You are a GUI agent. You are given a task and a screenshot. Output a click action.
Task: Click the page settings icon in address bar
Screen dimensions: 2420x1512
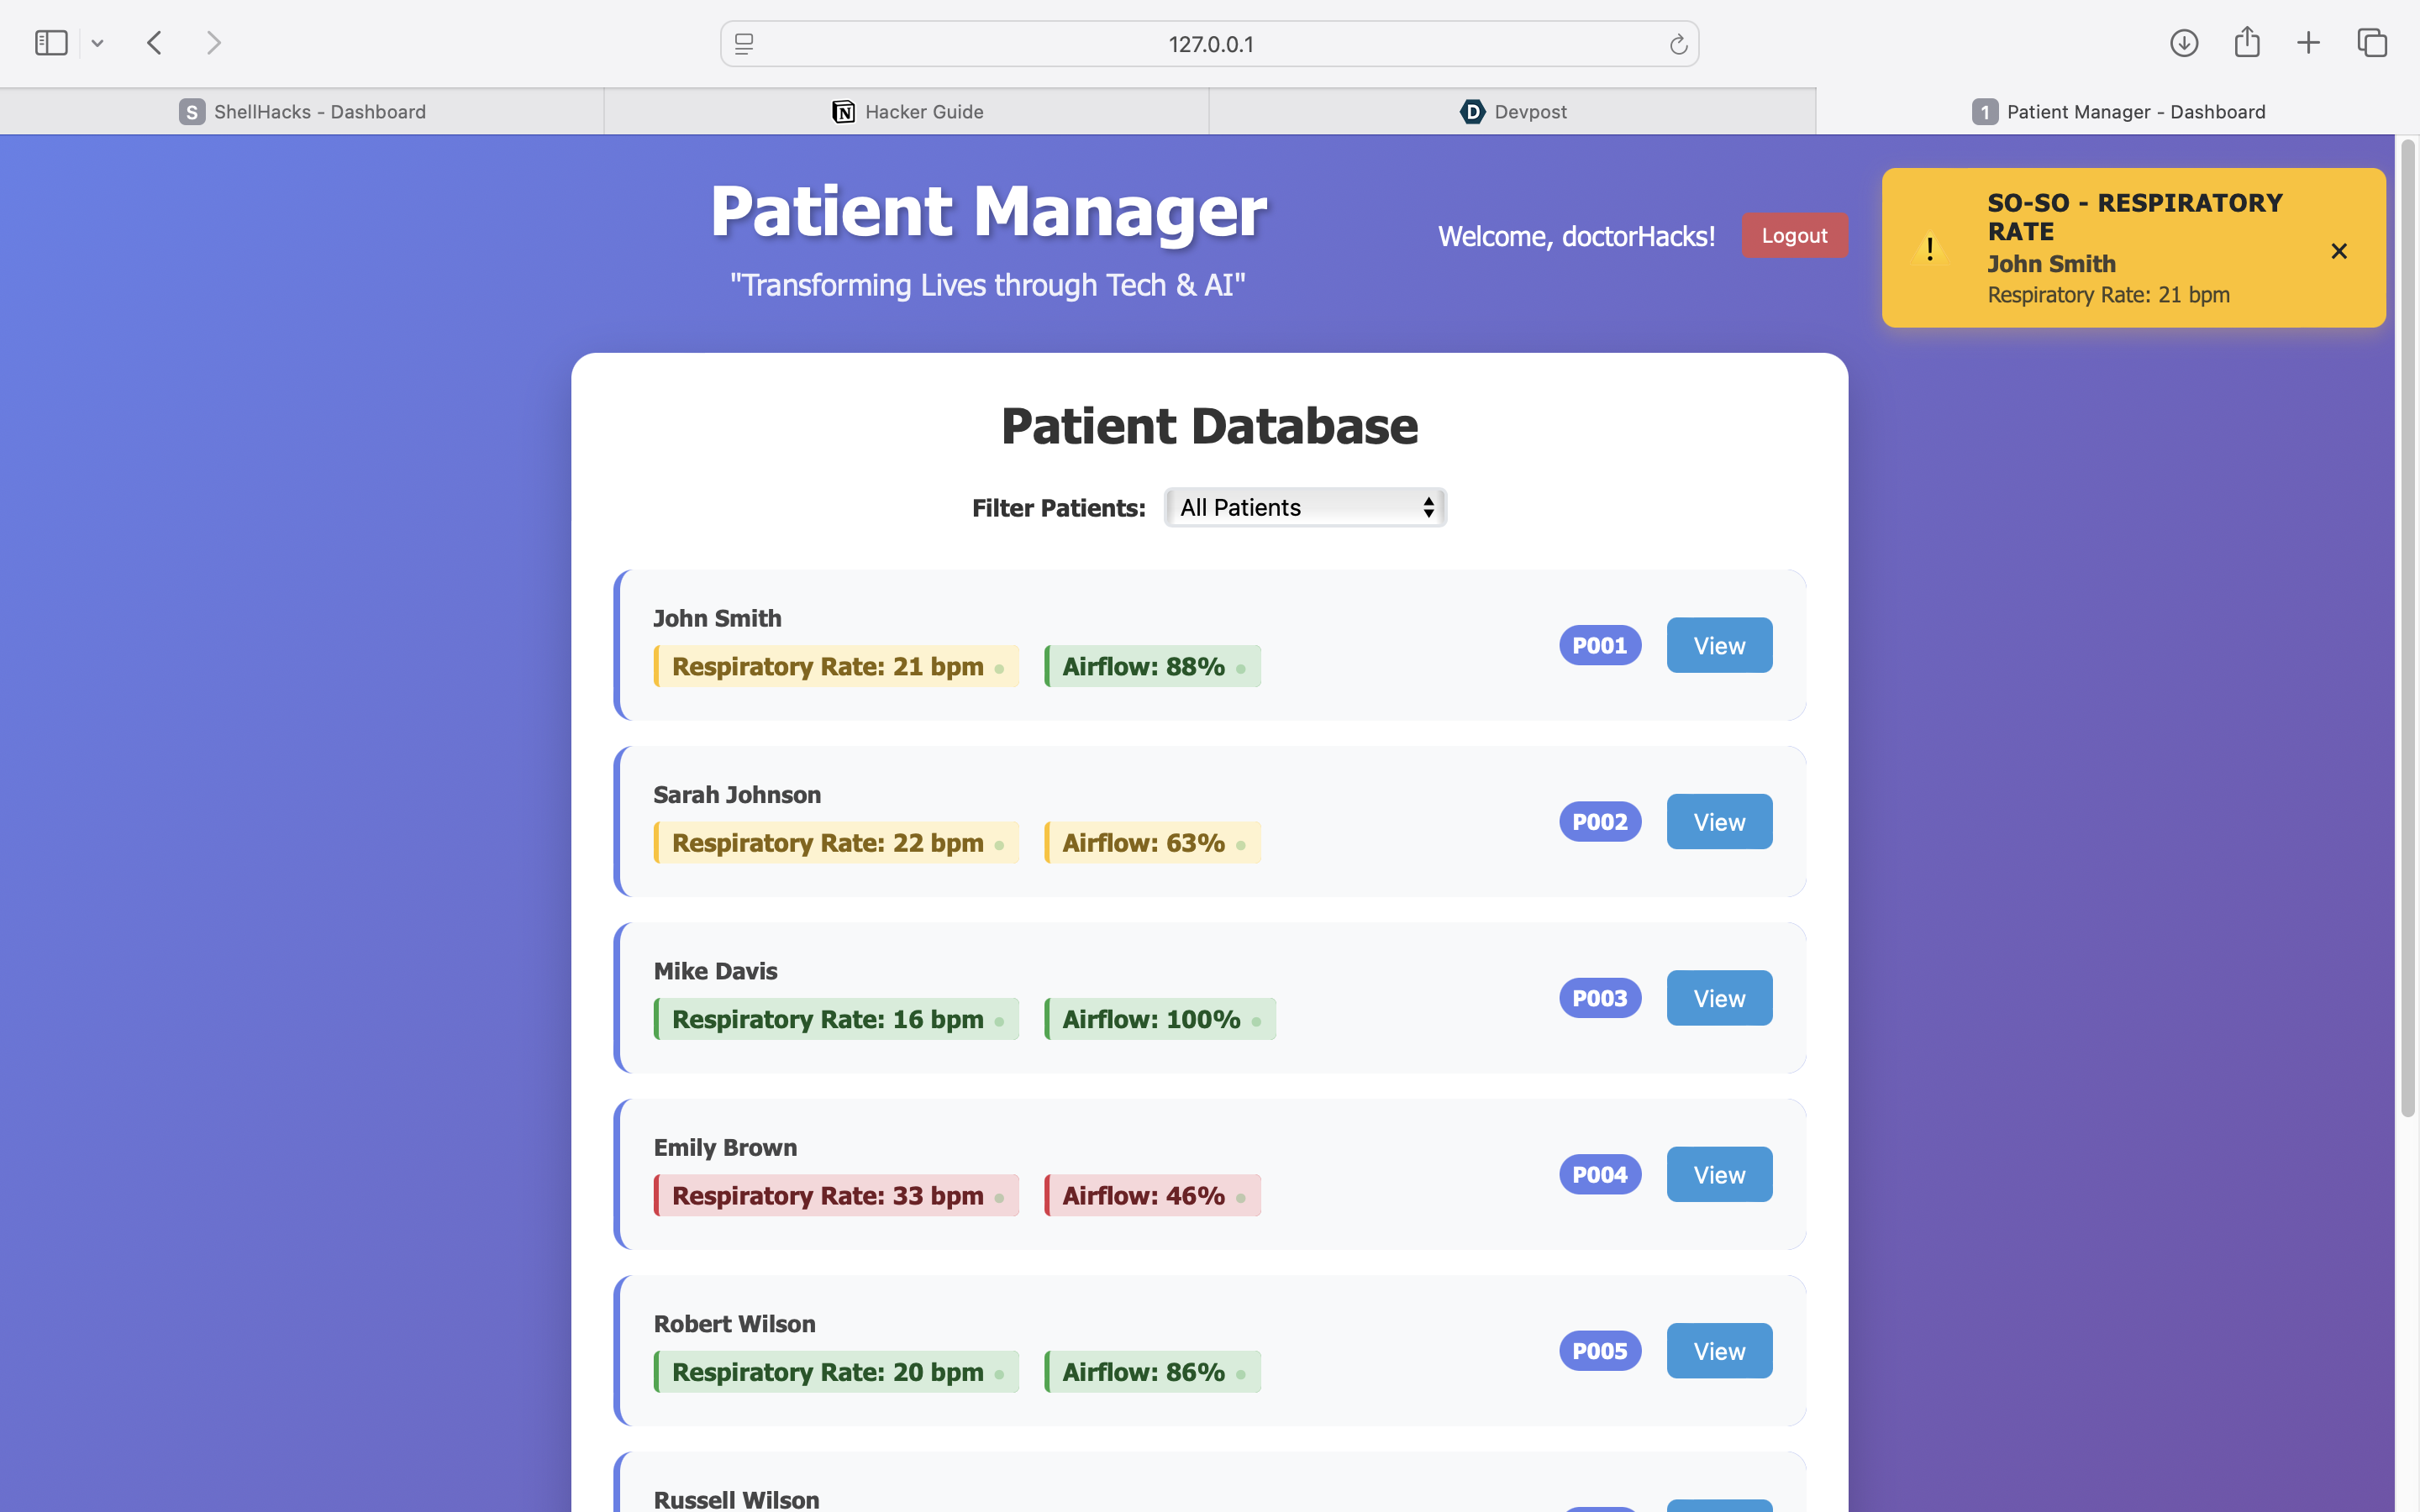tap(744, 44)
